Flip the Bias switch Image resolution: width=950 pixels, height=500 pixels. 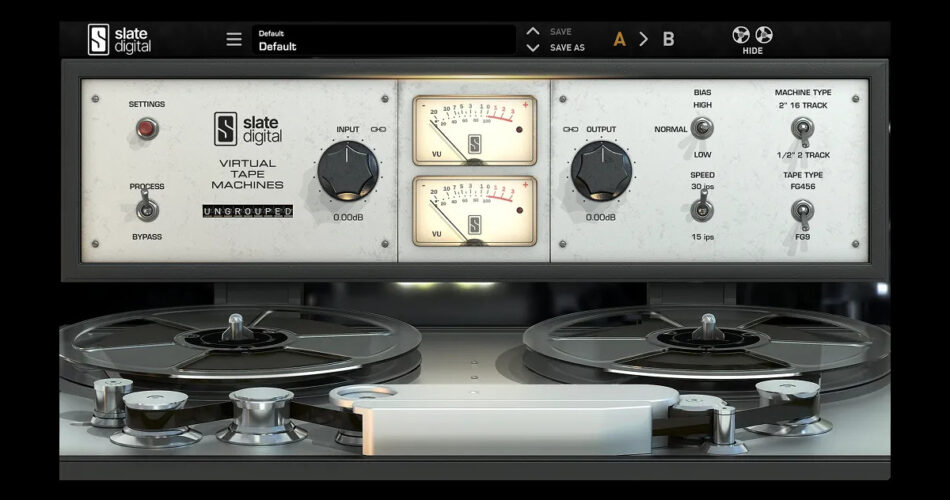click(x=702, y=128)
